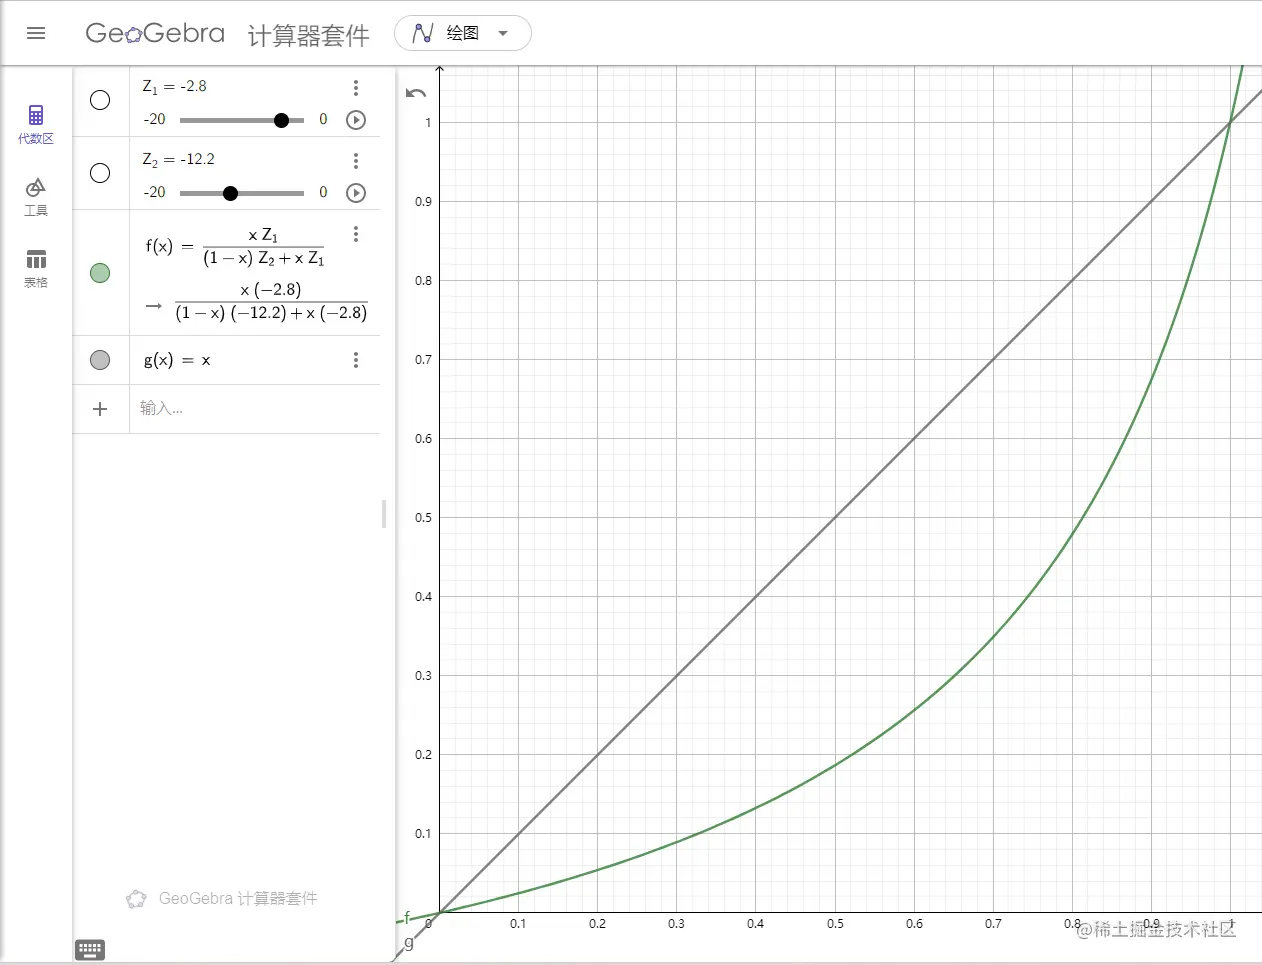Viewport: 1262px width, 965px height.
Task: Play the Z2 slider animation
Action: (356, 193)
